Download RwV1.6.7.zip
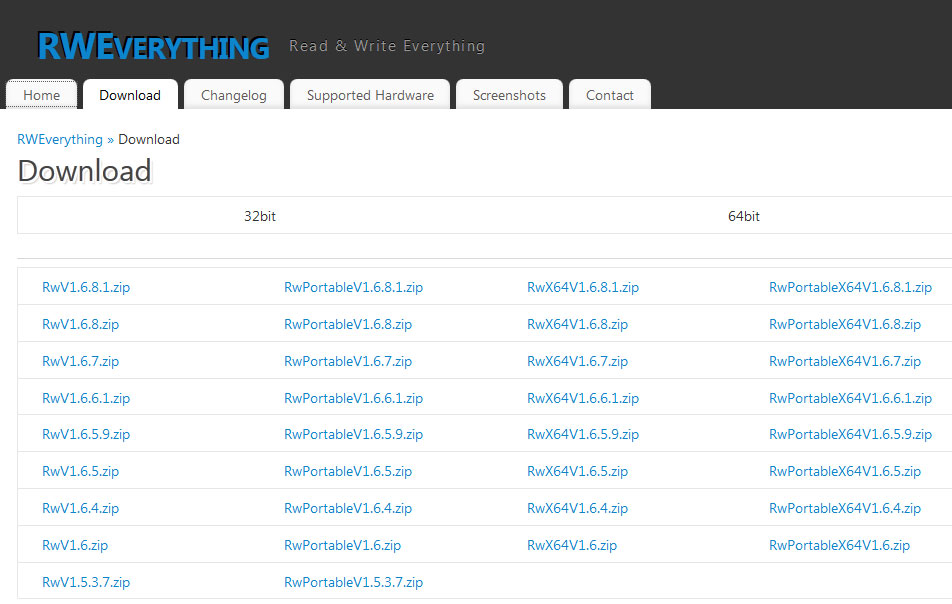952x604 pixels. (80, 361)
